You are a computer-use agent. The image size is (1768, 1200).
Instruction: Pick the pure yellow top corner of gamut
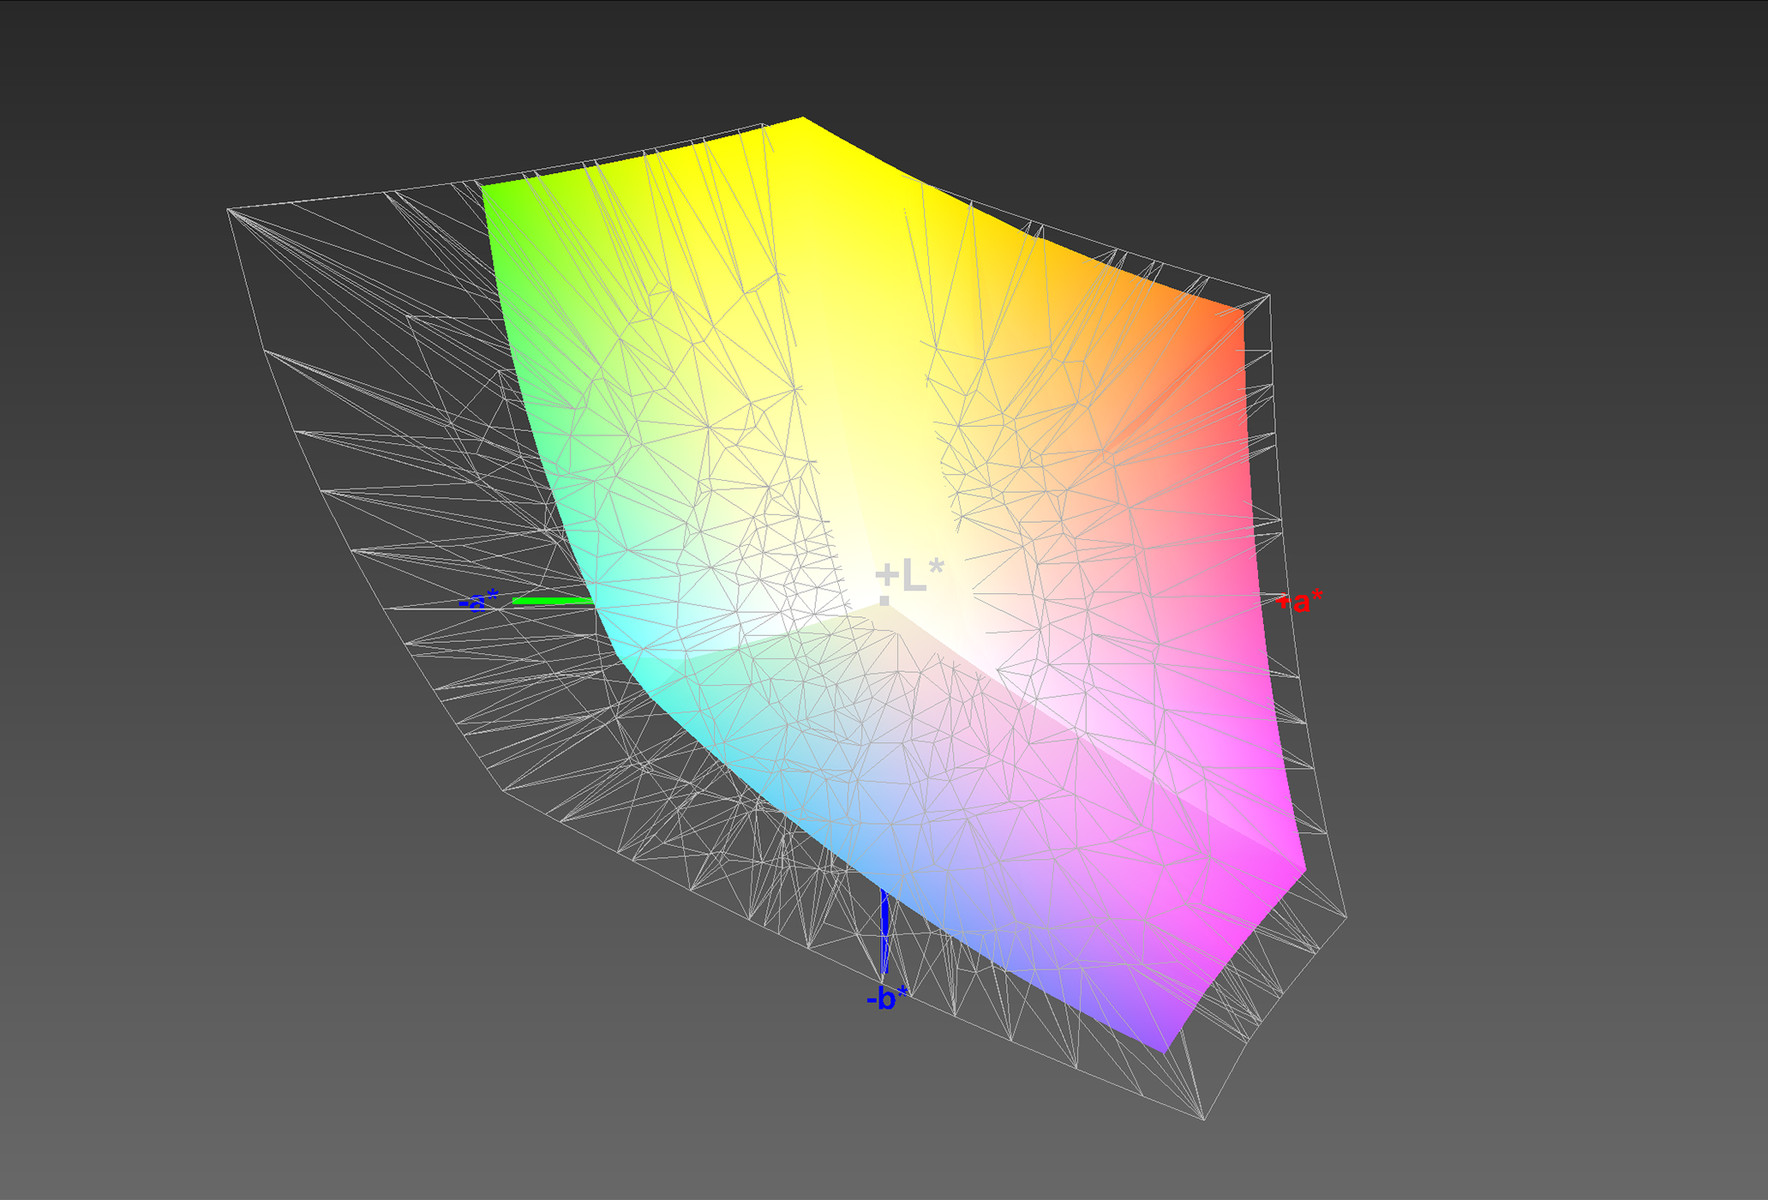coord(801,122)
